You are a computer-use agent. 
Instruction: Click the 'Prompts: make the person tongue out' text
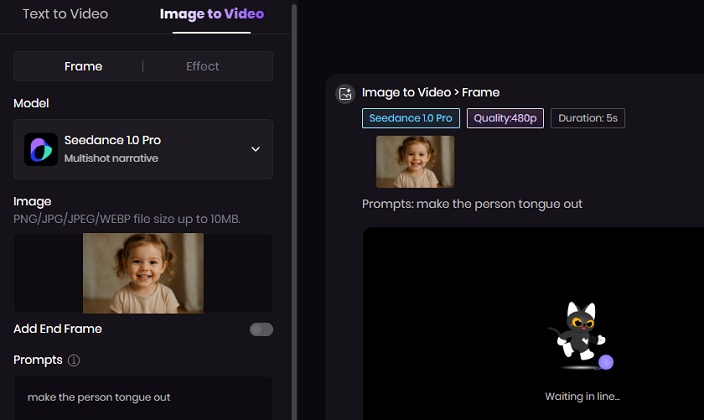tap(472, 204)
